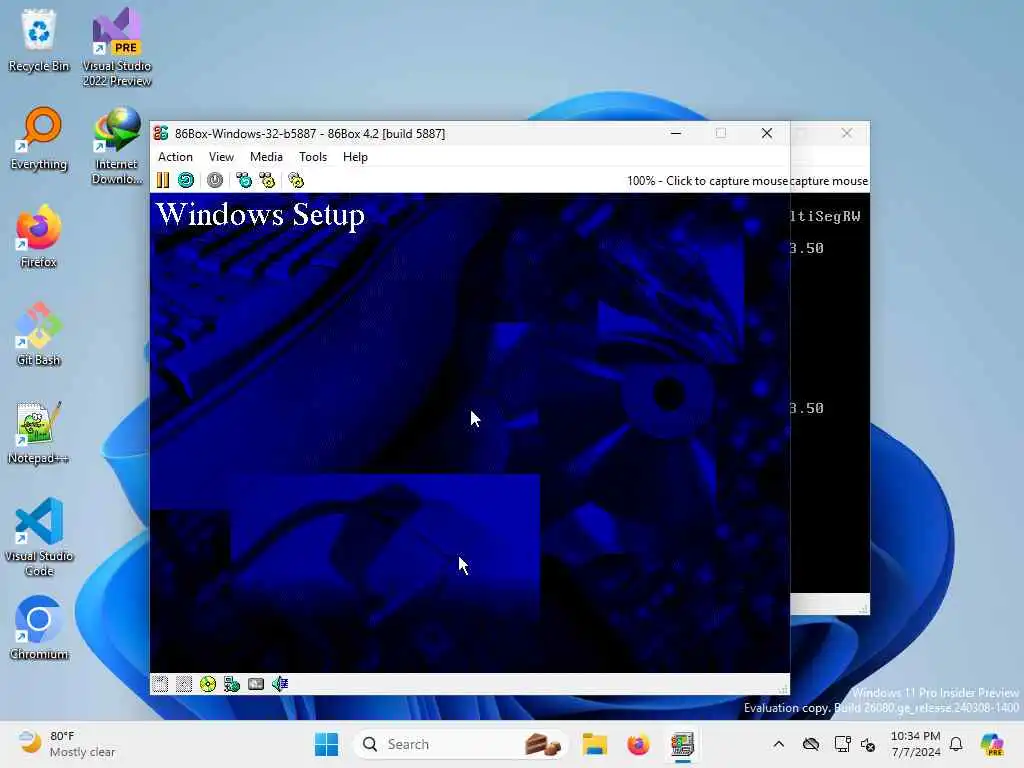Select Visual Studio Code desktop shortcut
The width and height of the screenshot is (1024, 768).
coord(39,537)
